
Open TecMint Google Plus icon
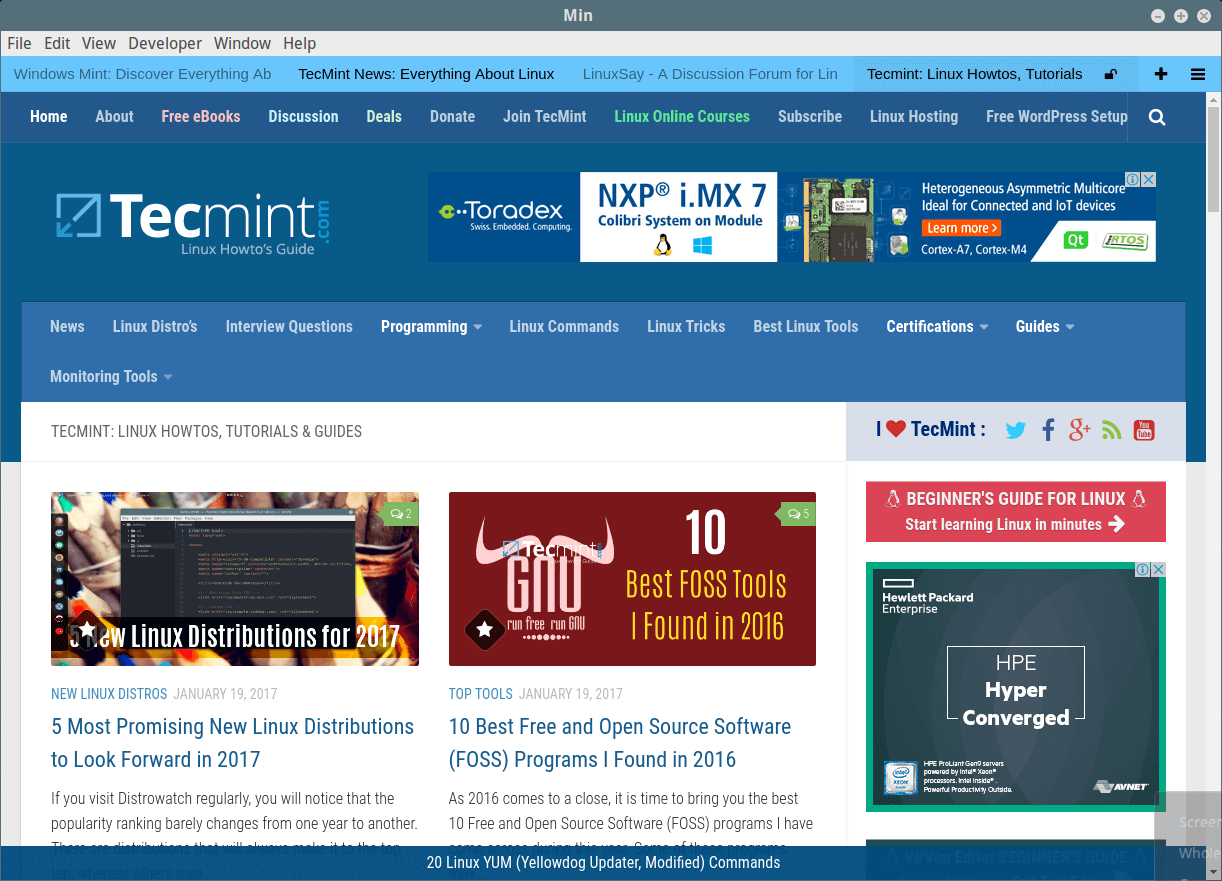1079,430
